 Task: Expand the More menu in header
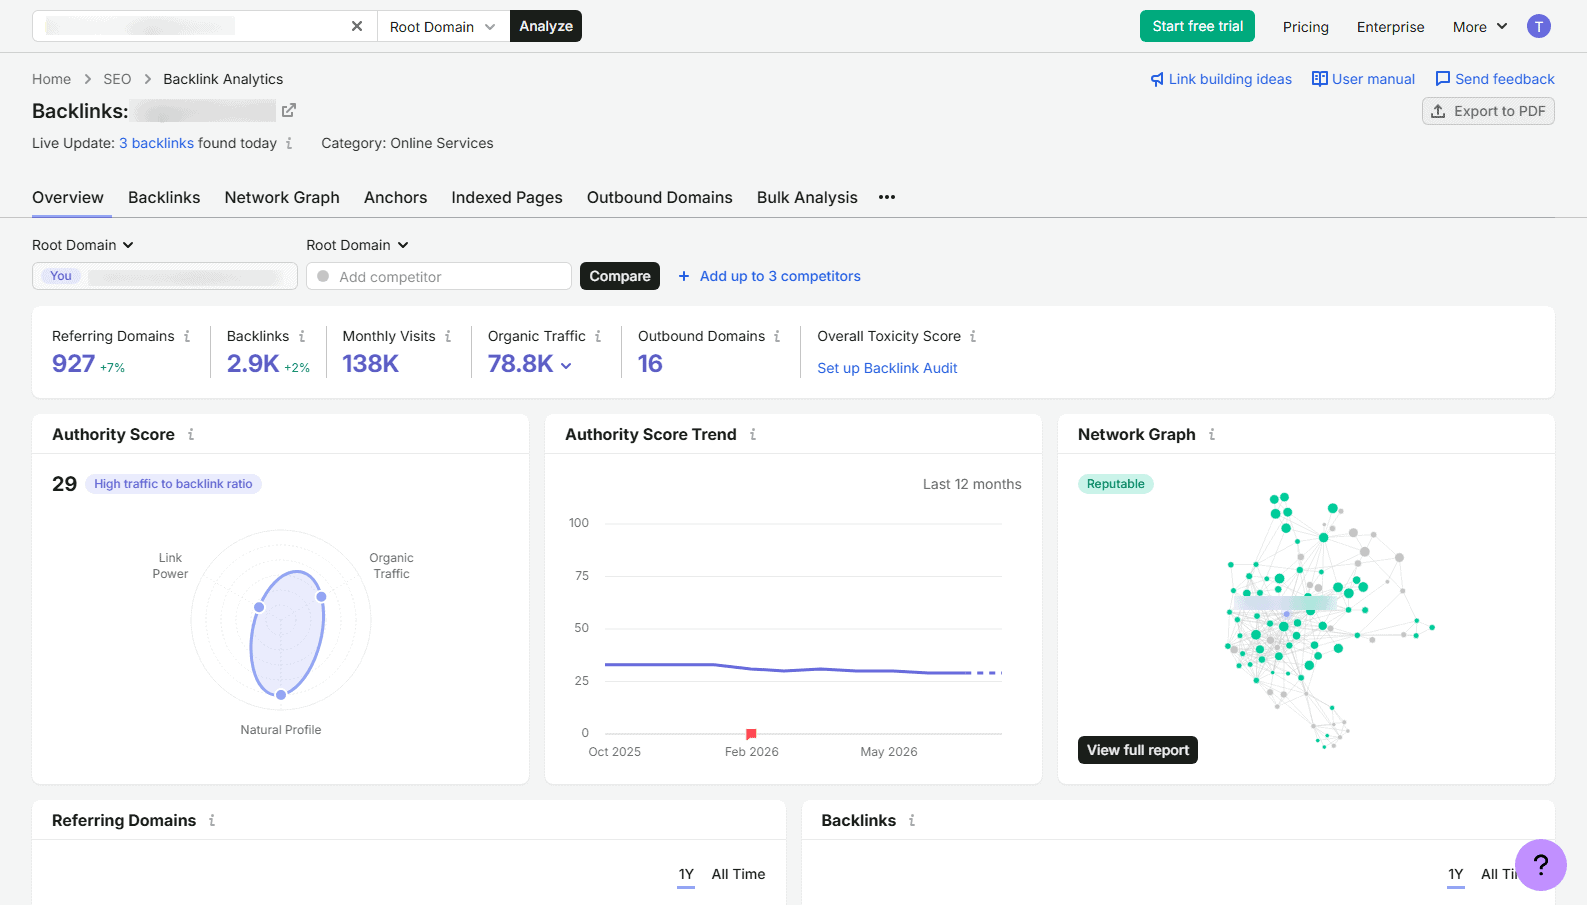[1480, 27]
